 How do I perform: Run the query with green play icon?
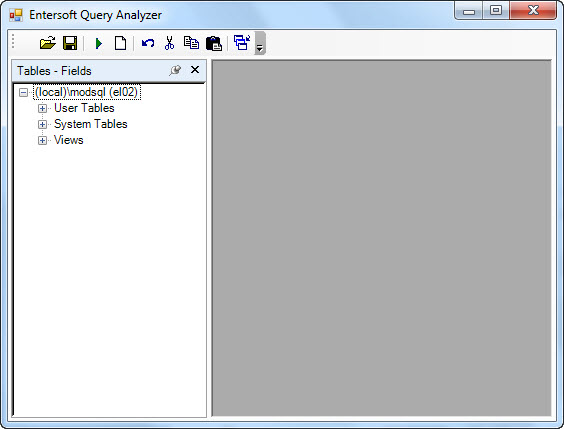pos(99,44)
